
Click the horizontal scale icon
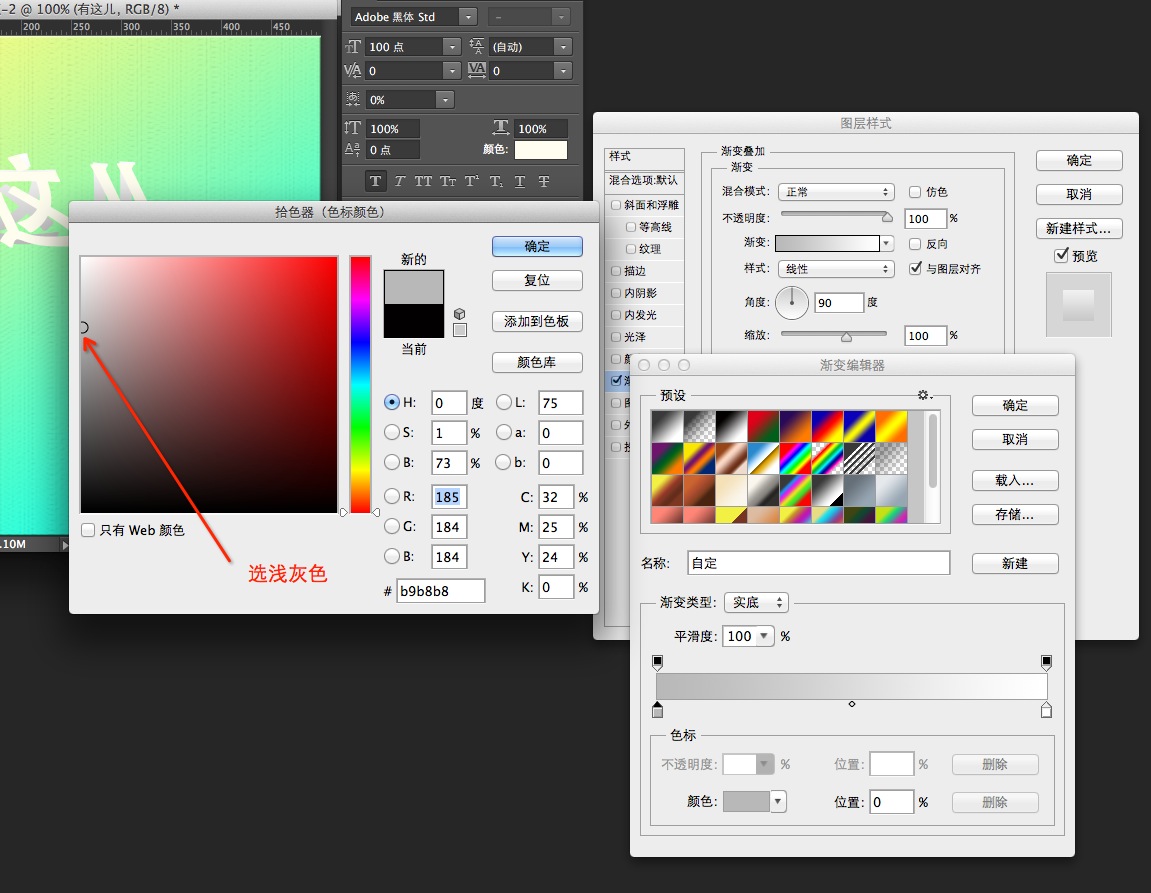tap(501, 128)
